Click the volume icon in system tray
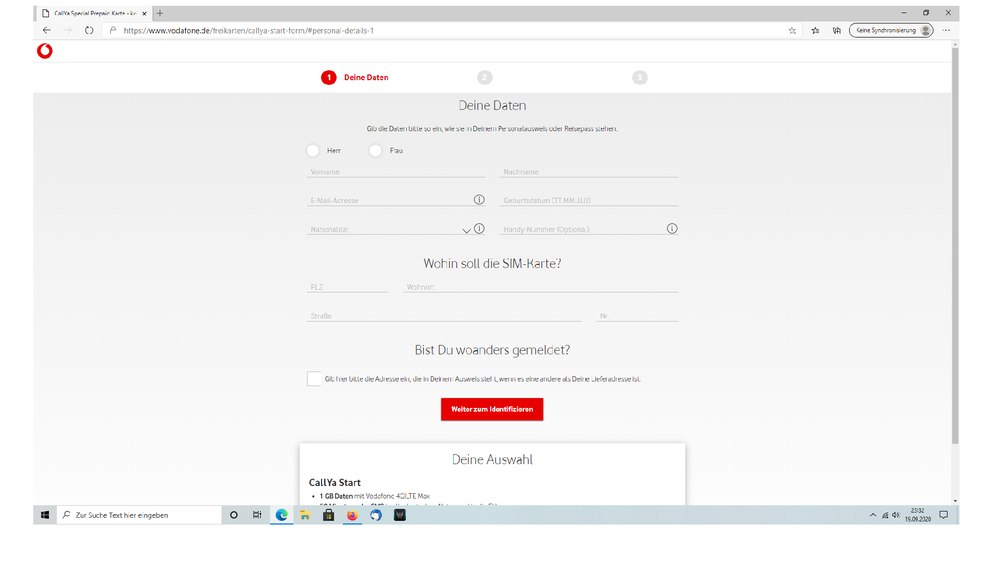This screenshot has width=999, height=562. click(896, 515)
